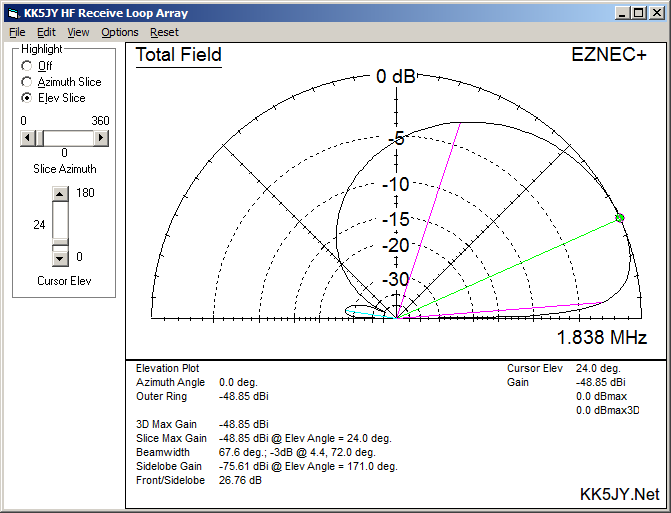Viewport: 671px width, 513px height.
Task: Select the Highlight Off radio button
Action: pos(27,66)
